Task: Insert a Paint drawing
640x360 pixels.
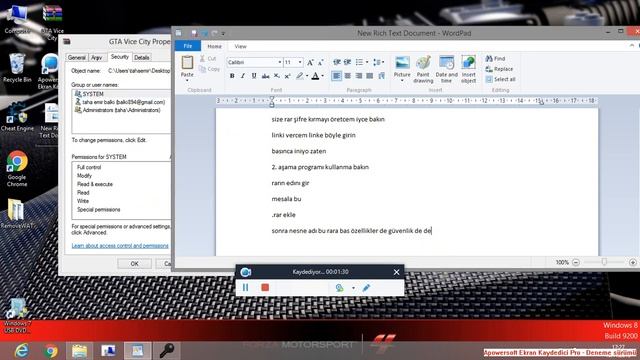Action: point(423,69)
